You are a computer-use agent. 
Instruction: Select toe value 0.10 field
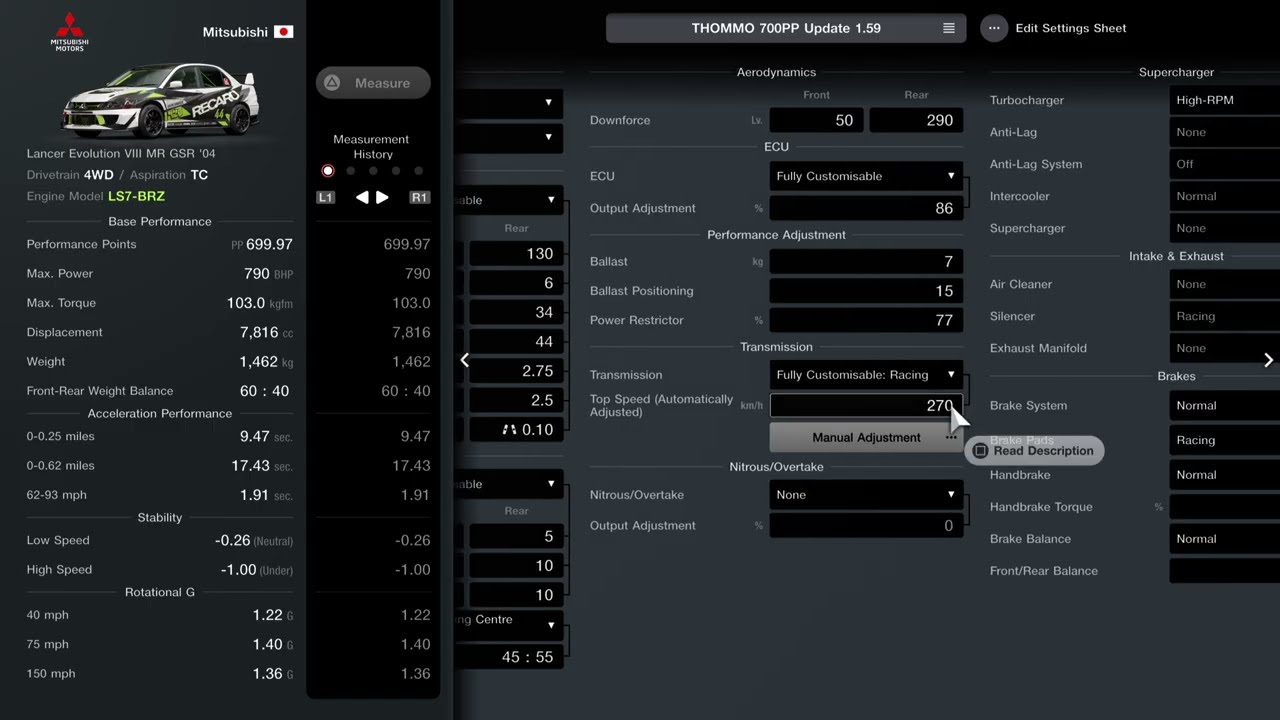[516, 430]
